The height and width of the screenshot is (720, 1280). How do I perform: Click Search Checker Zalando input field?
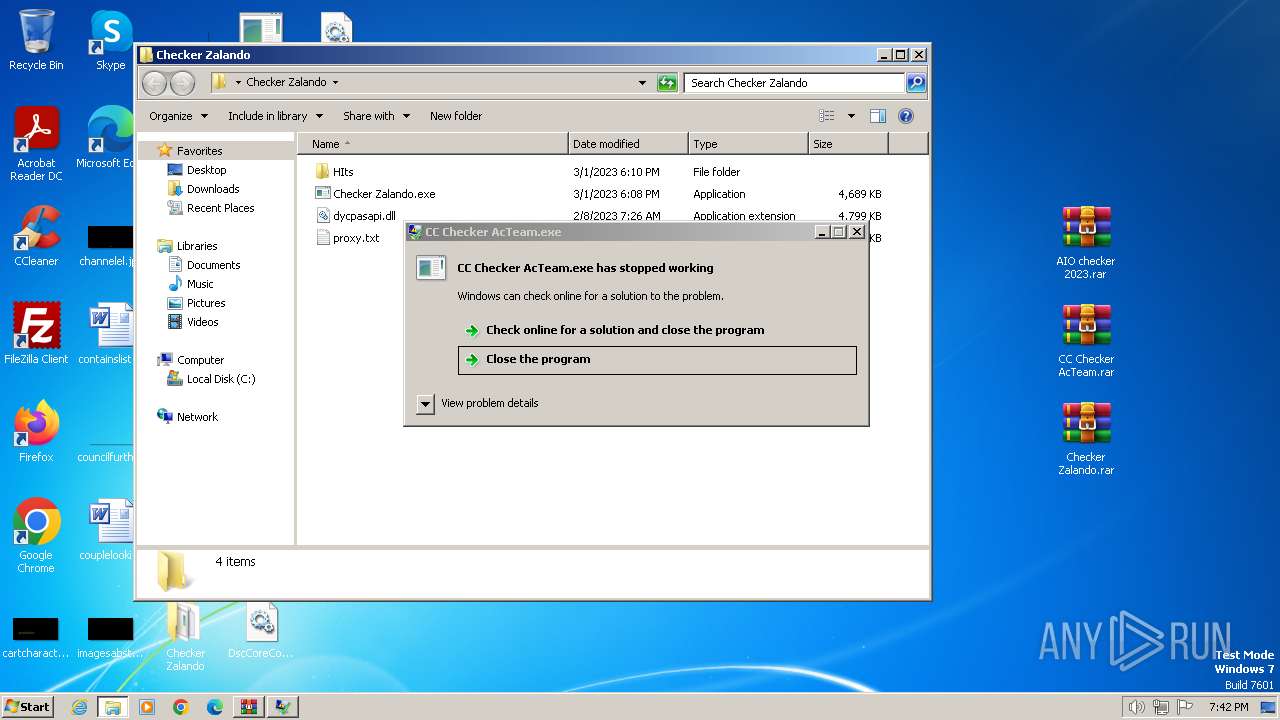[x=795, y=83]
